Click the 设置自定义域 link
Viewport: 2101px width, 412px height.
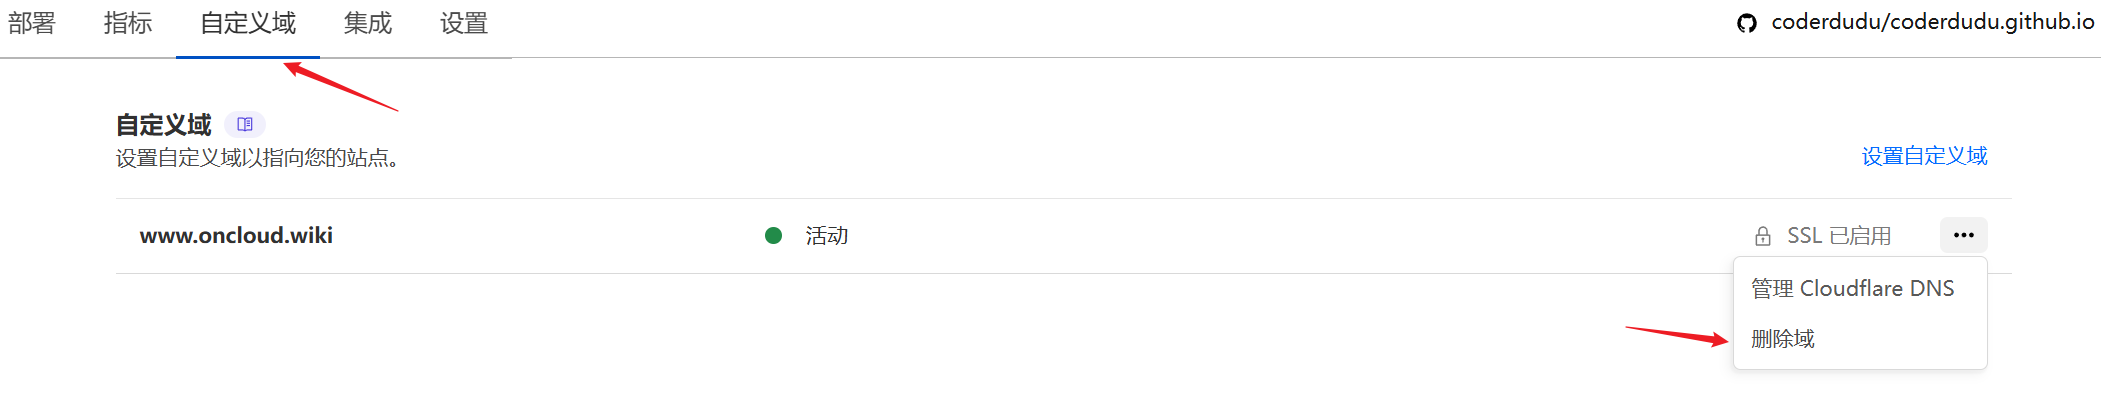[1924, 156]
